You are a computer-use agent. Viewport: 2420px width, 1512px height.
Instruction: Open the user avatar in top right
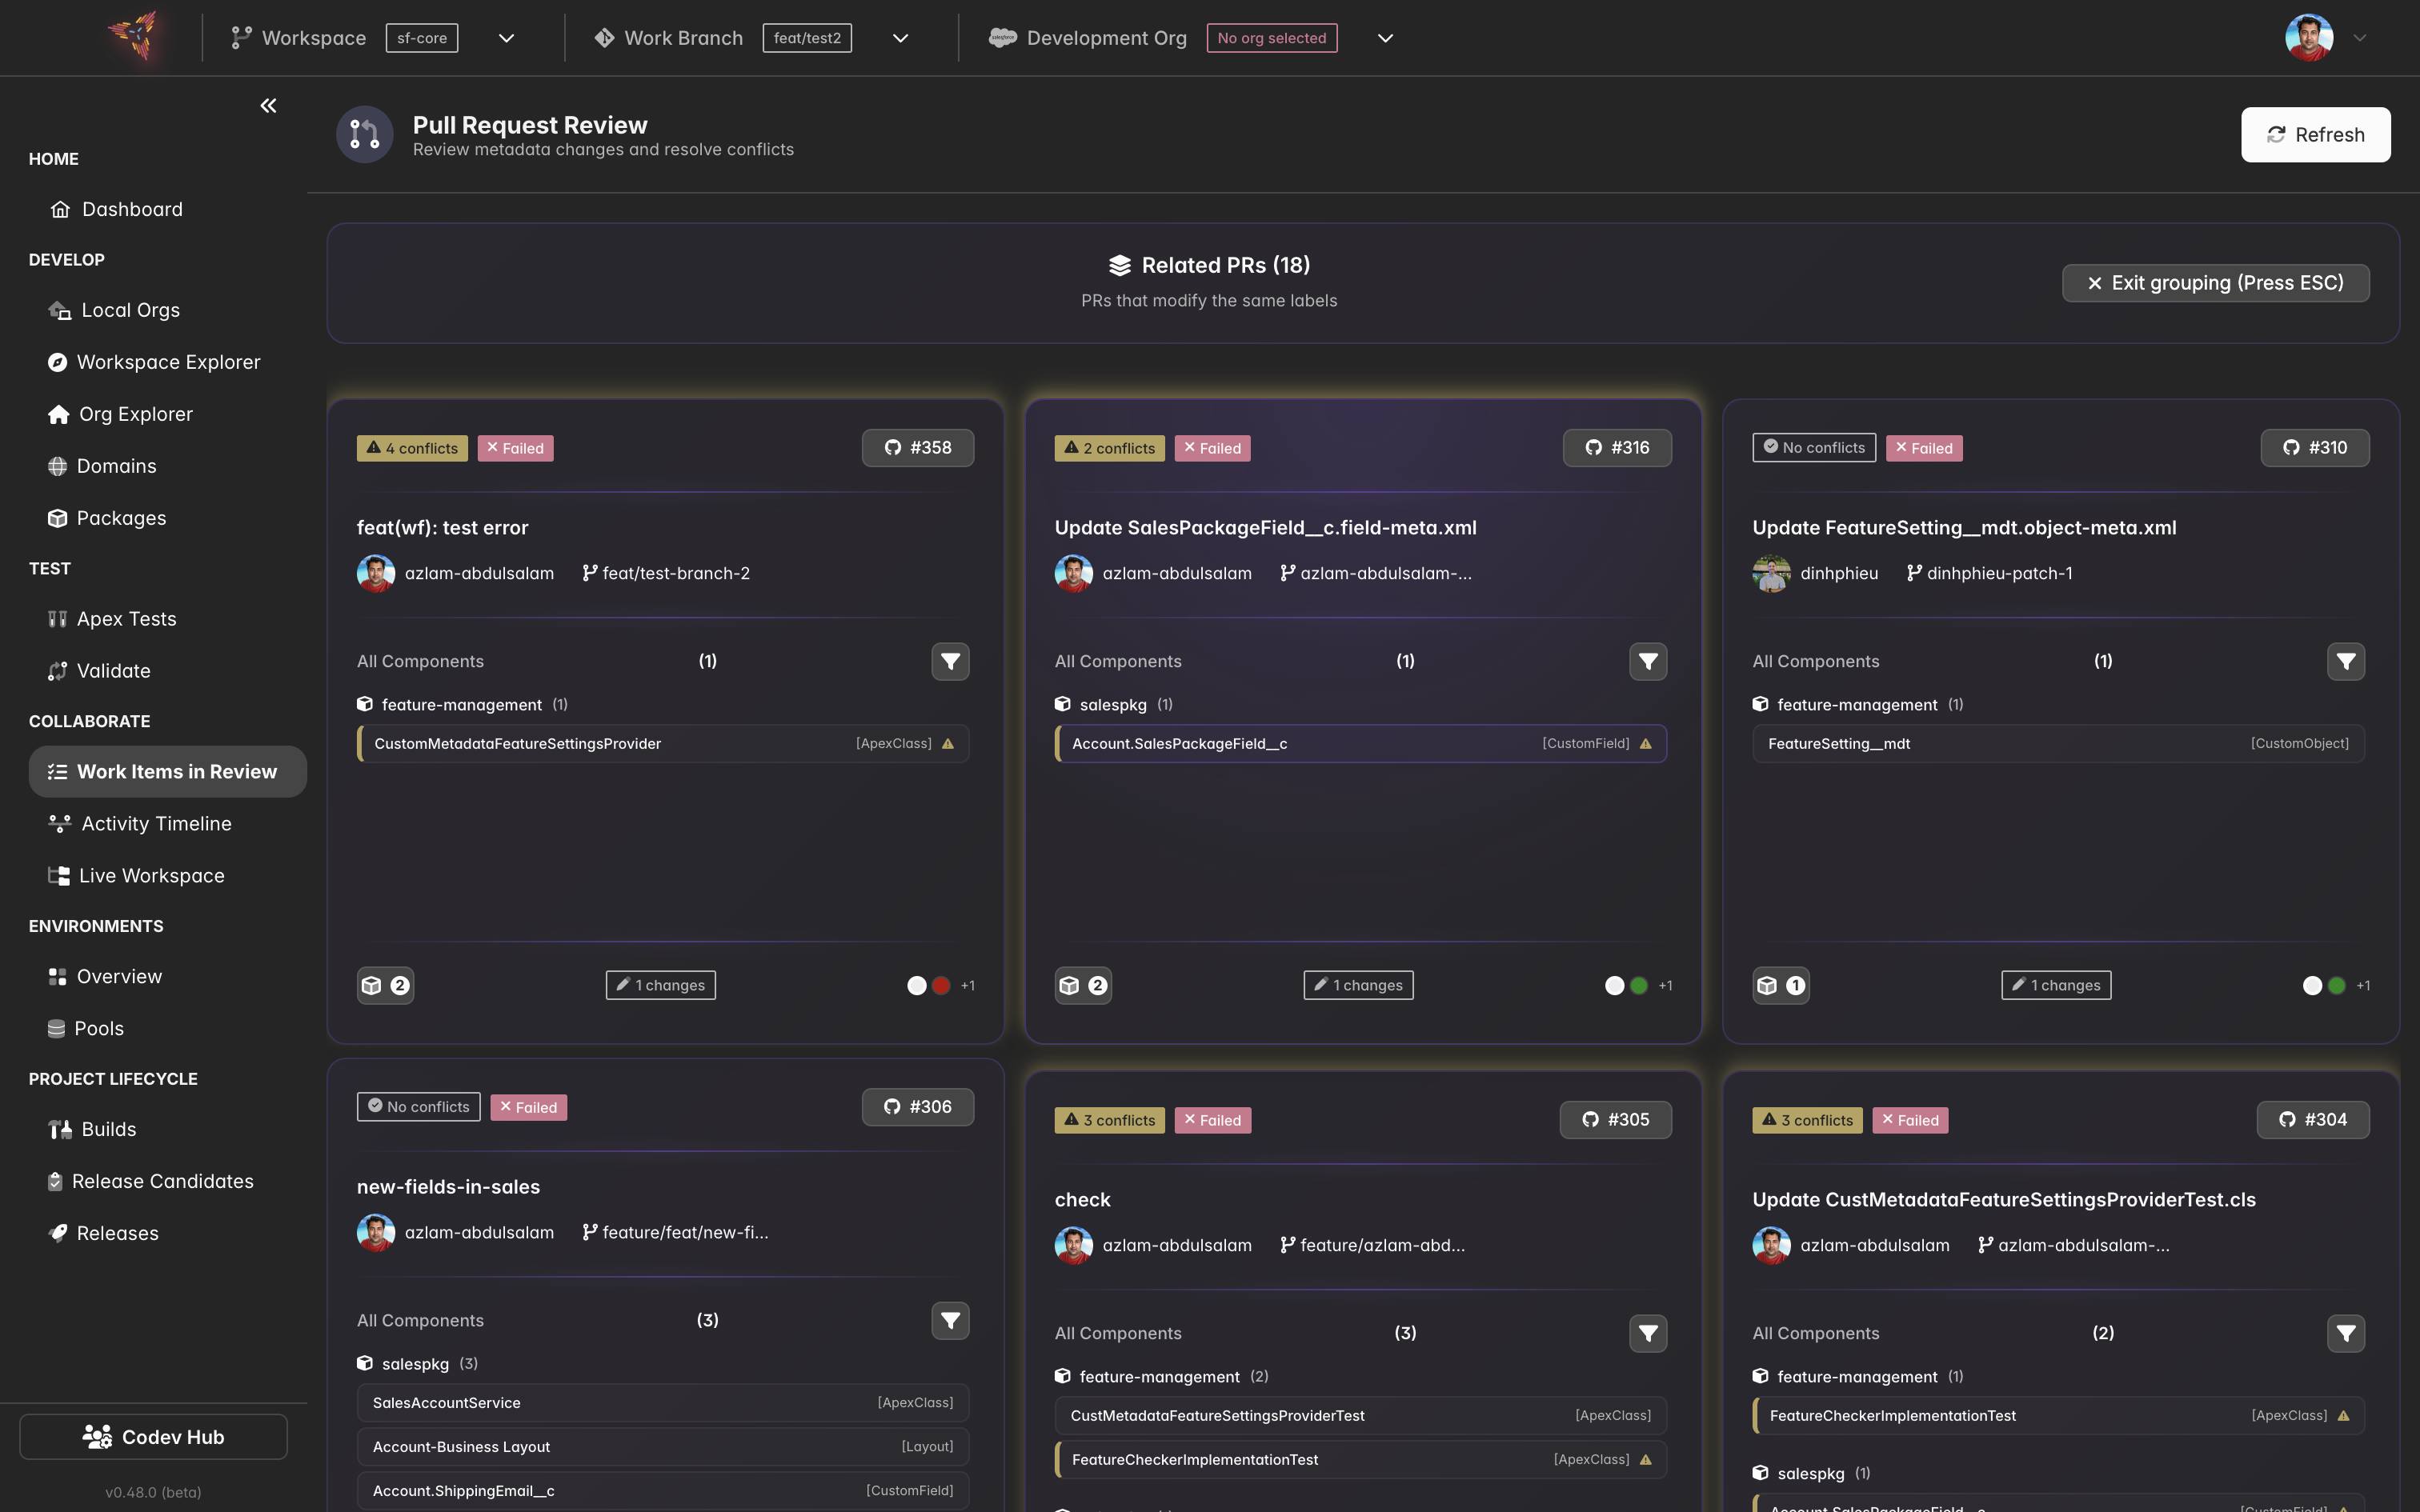(x=2309, y=38)
